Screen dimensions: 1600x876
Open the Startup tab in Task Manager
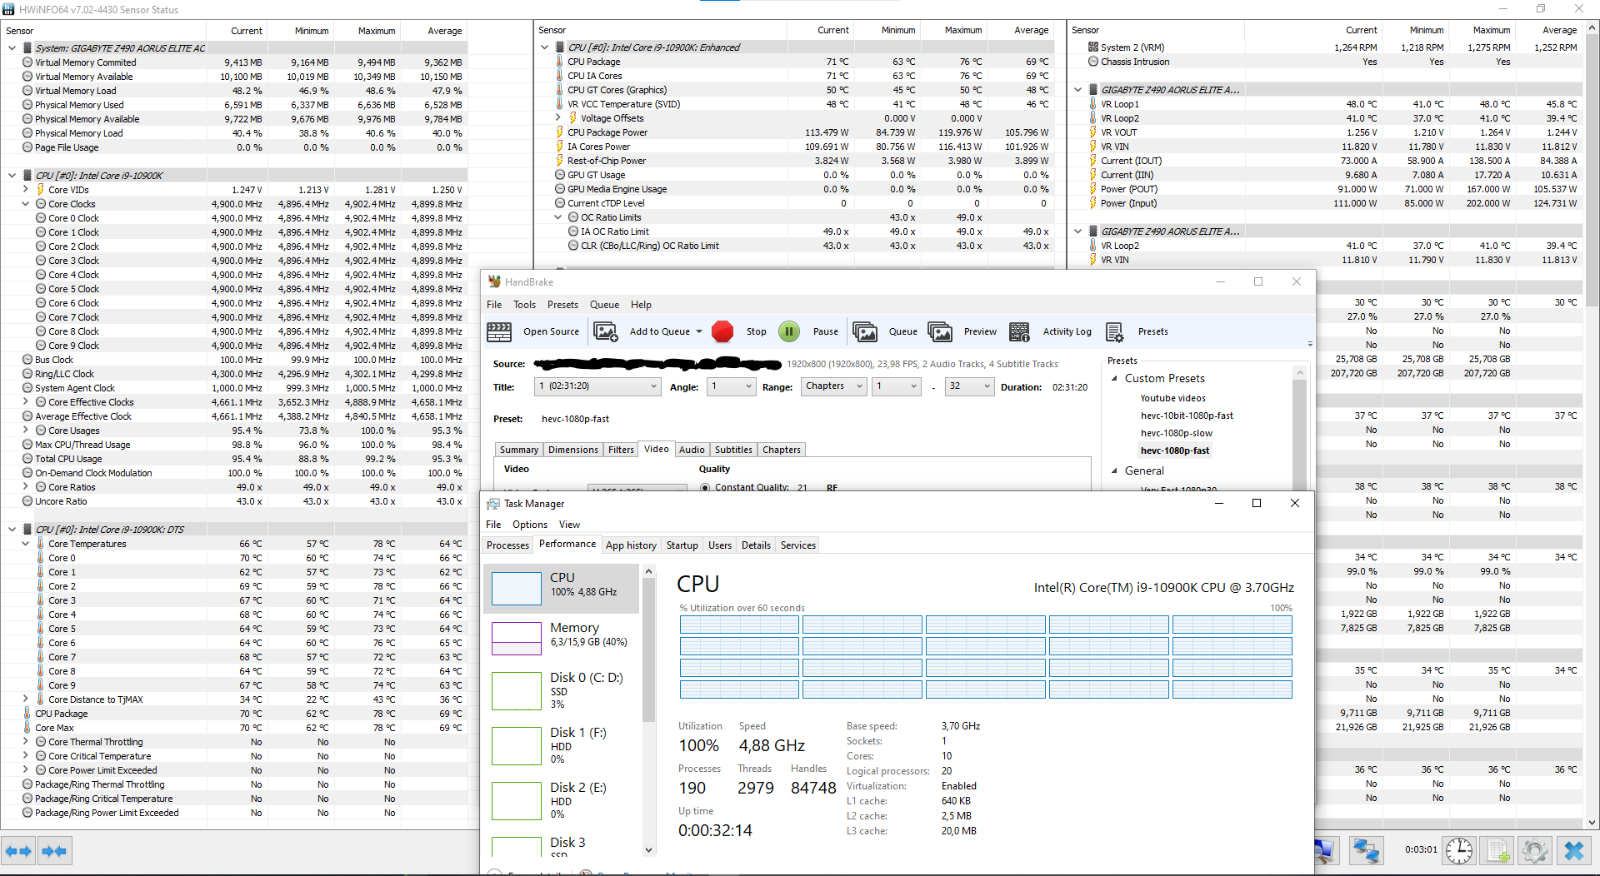pos(682,546)
